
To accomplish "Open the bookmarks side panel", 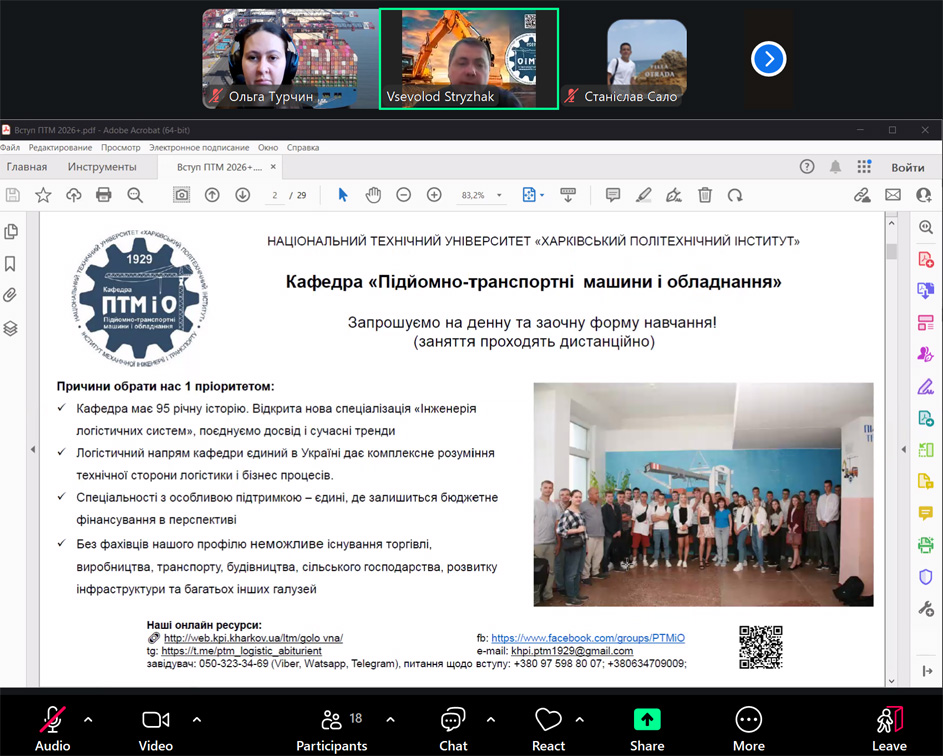I will click(x=11, y=264).
